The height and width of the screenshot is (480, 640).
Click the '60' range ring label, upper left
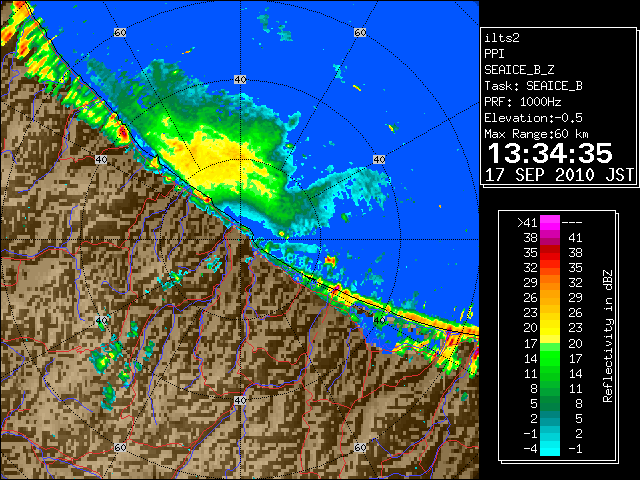120,32
